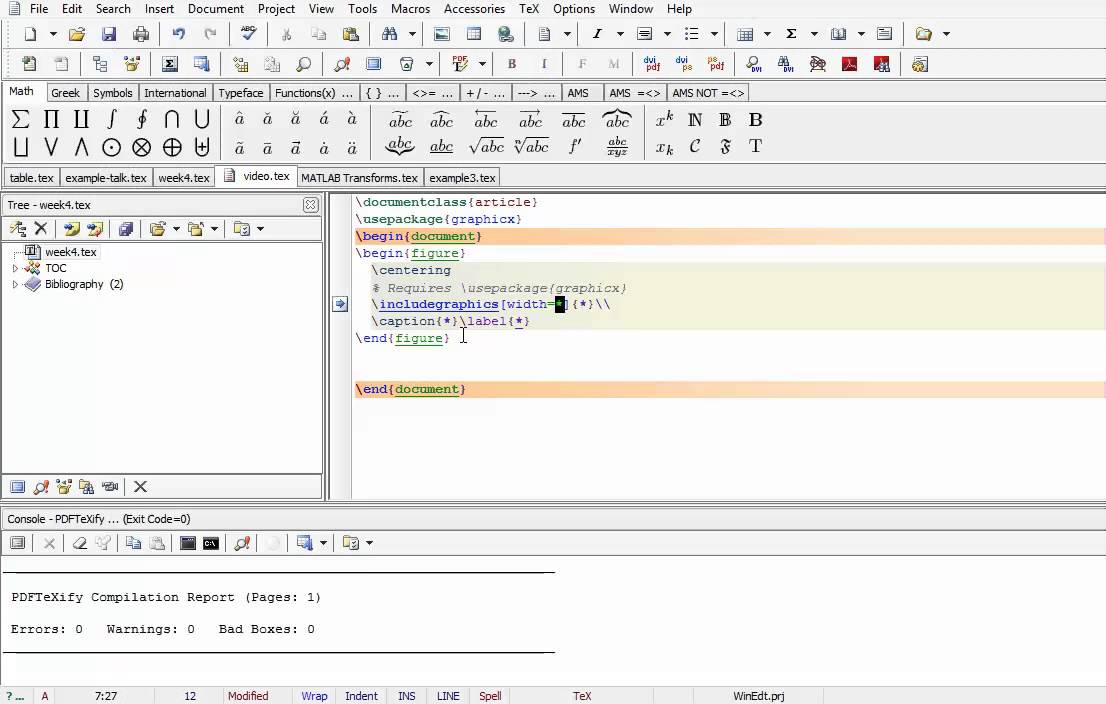Screen dimensions: 1106x704
Task: Open the Find dropdown arrow
Action: (412, 34)
